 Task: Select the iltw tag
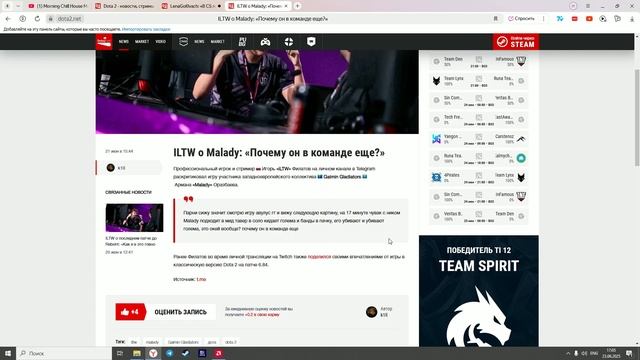point(134,342)
